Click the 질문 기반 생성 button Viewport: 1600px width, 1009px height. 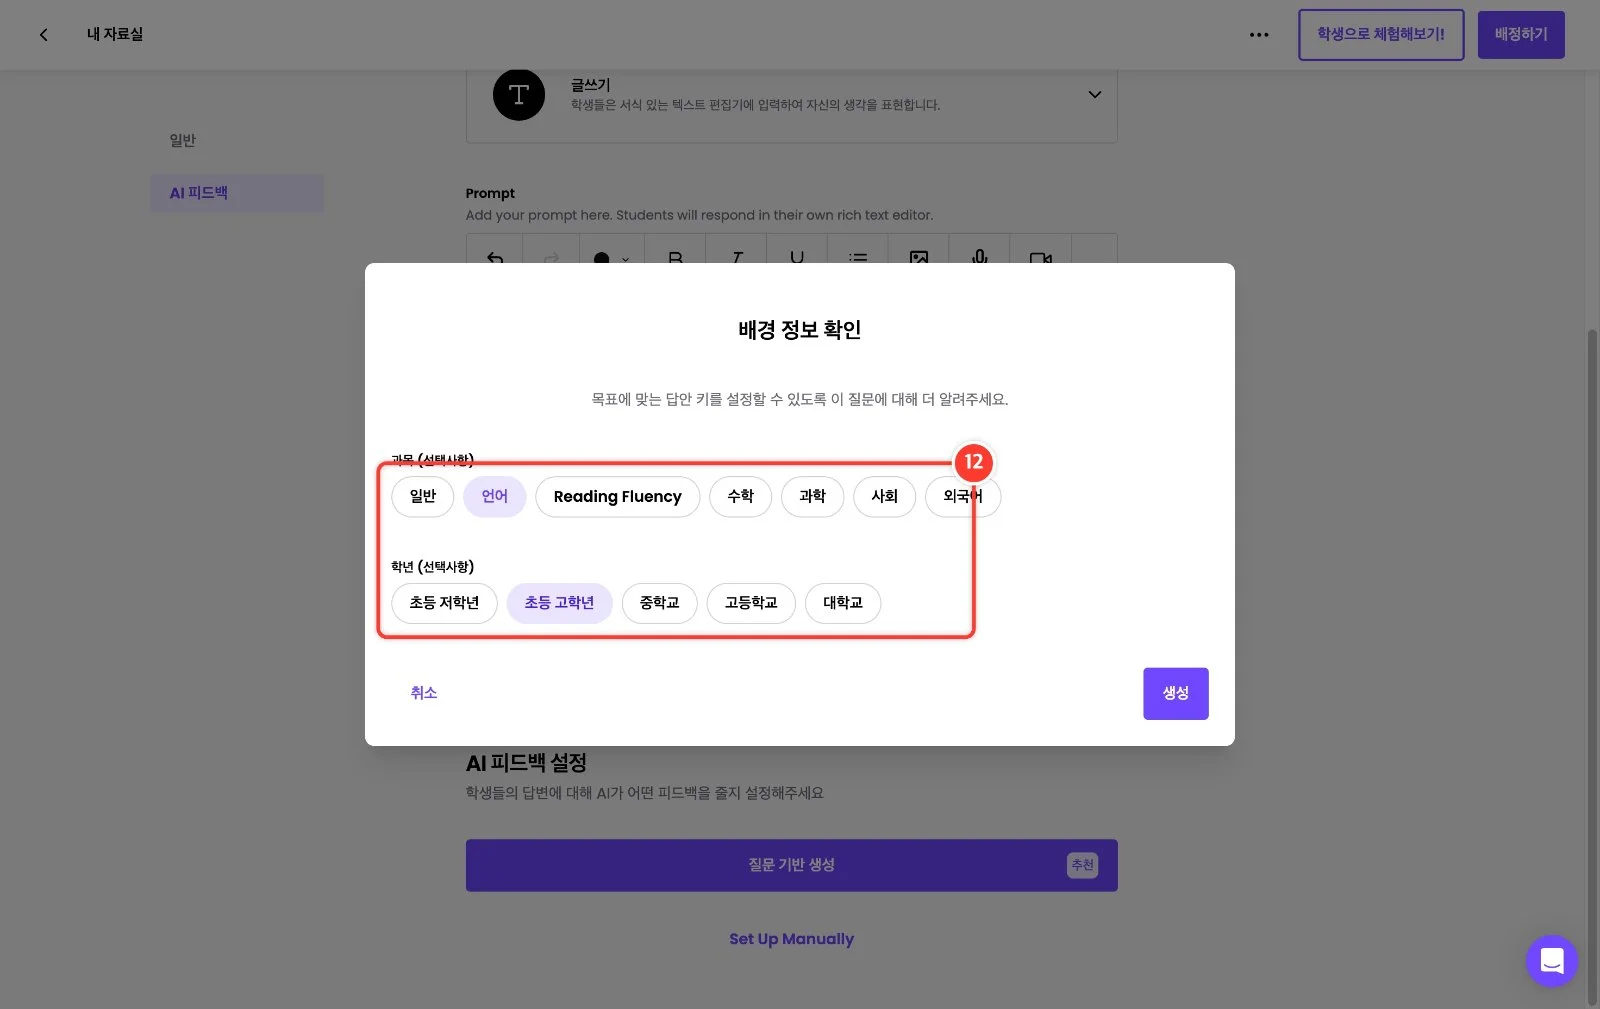(x=792, y=866)
